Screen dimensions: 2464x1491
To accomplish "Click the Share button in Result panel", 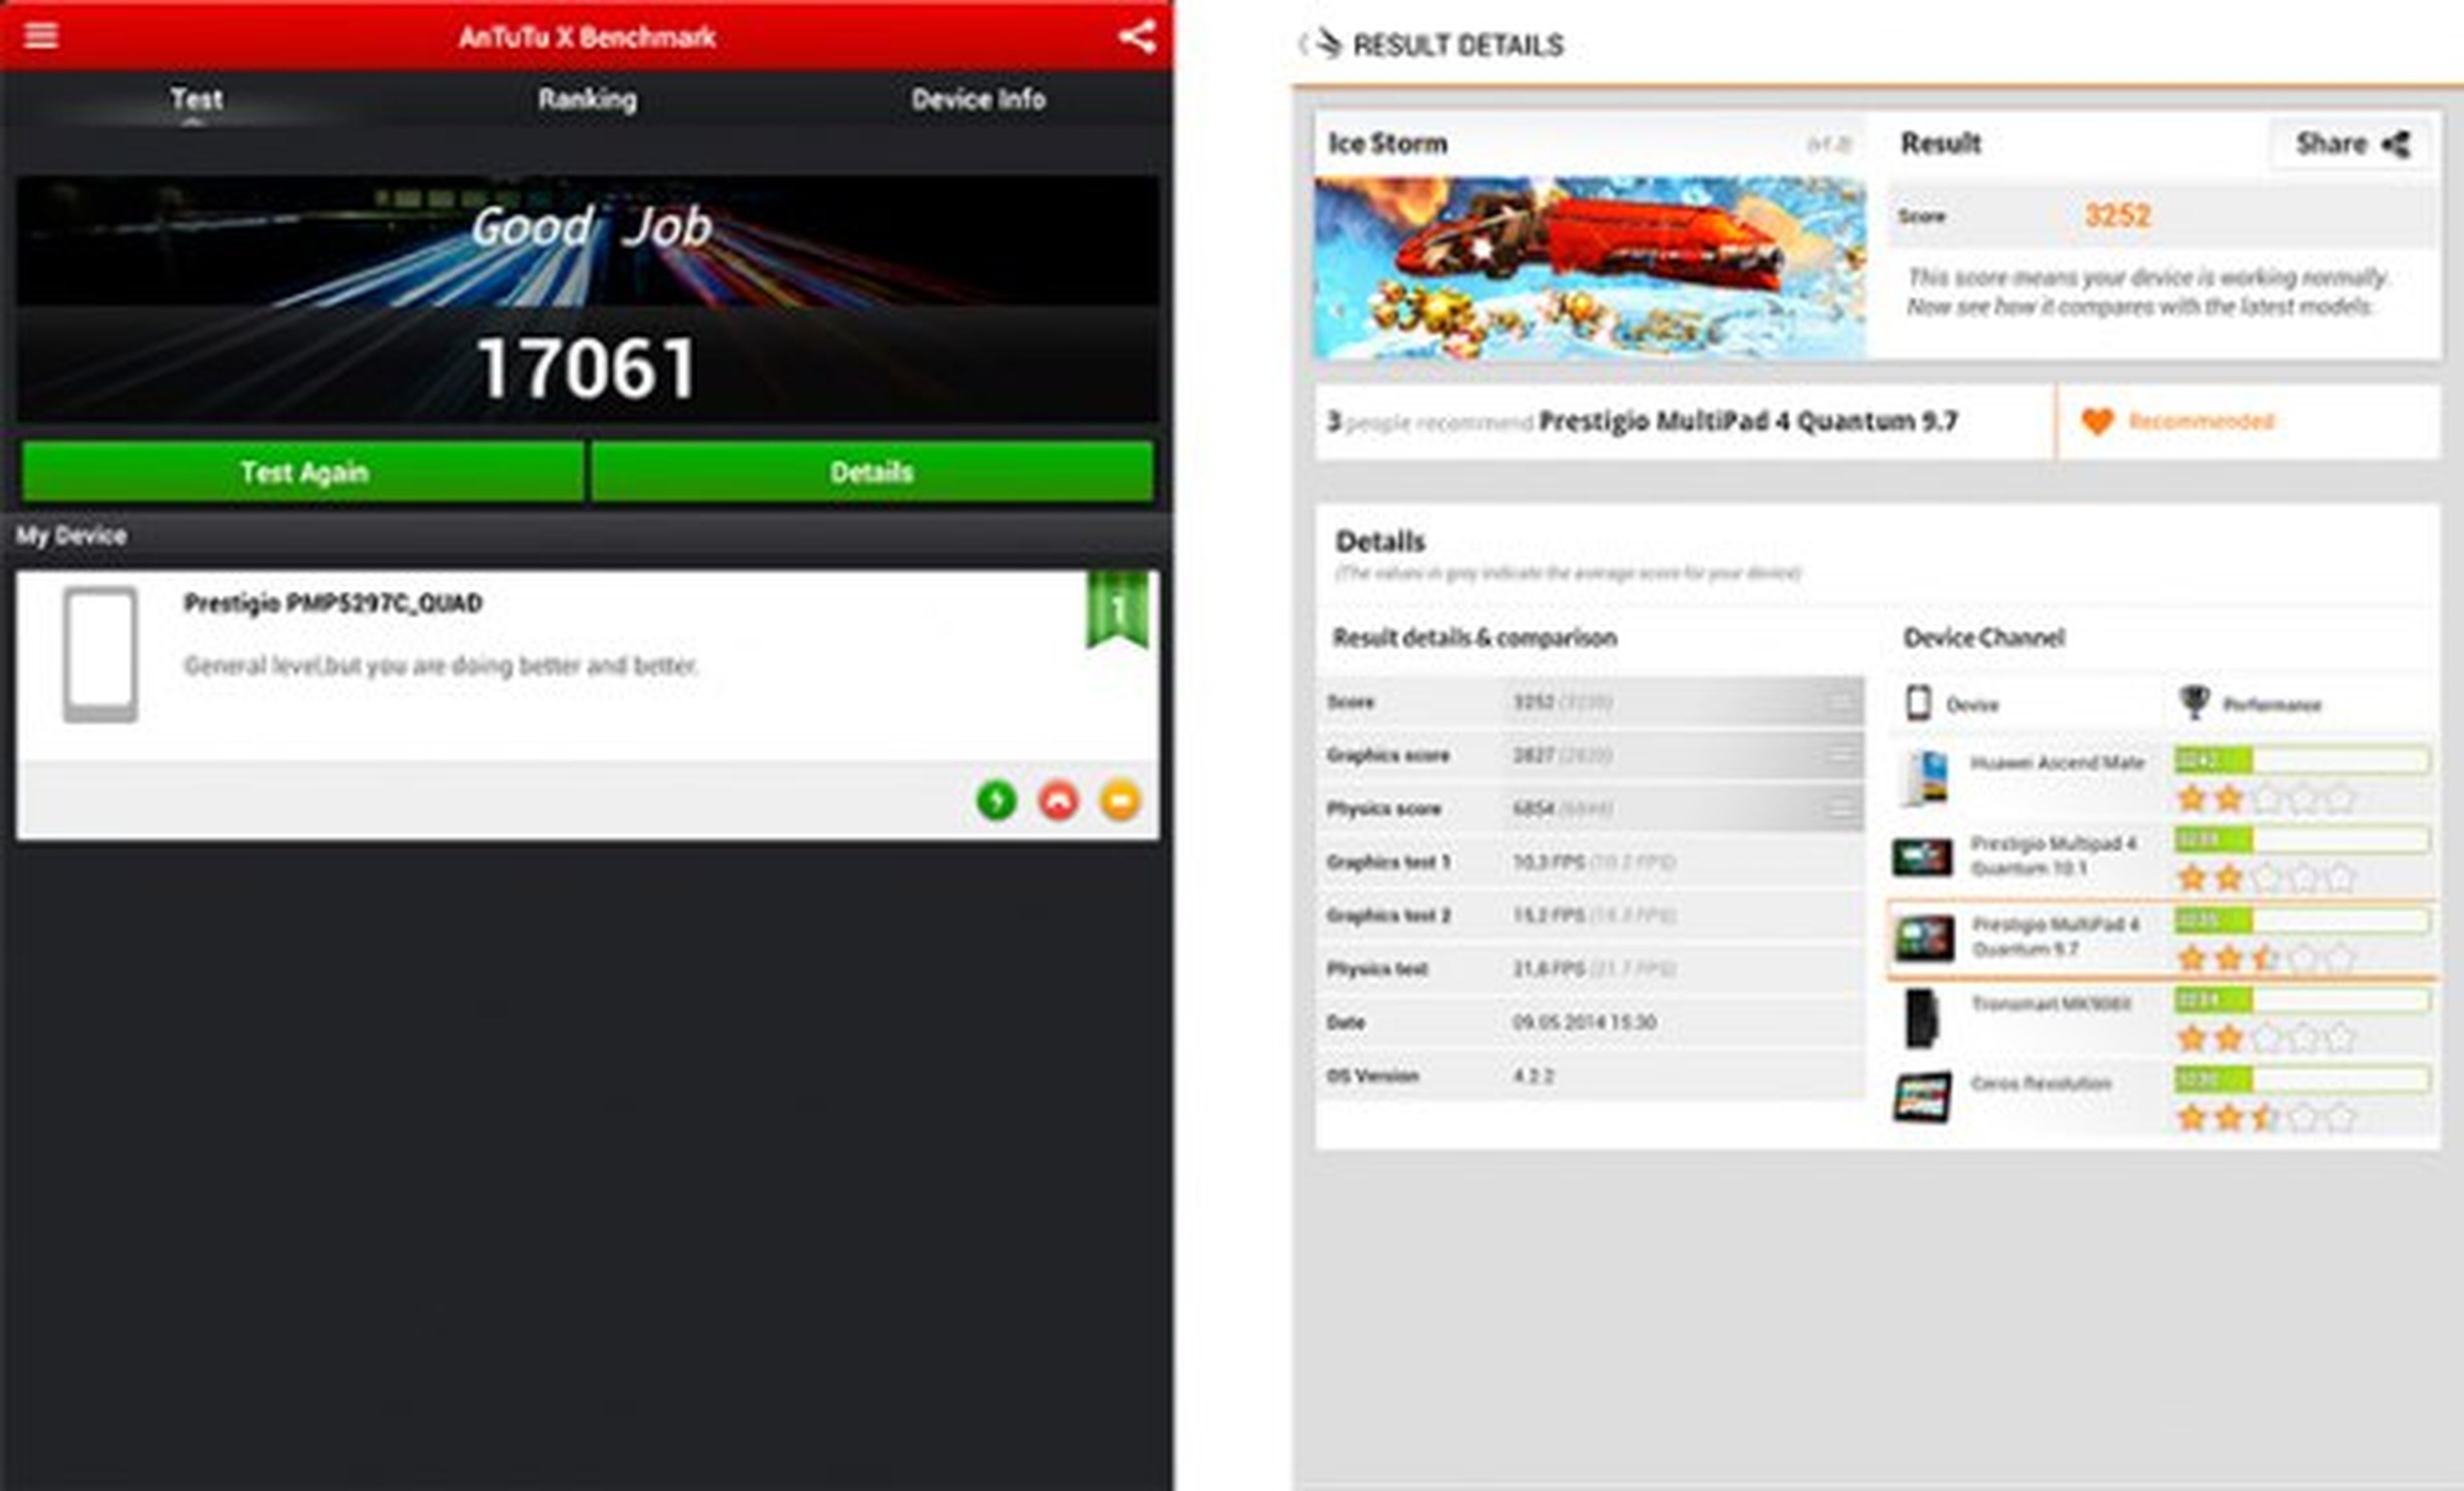I will (x=2351, y=144).
